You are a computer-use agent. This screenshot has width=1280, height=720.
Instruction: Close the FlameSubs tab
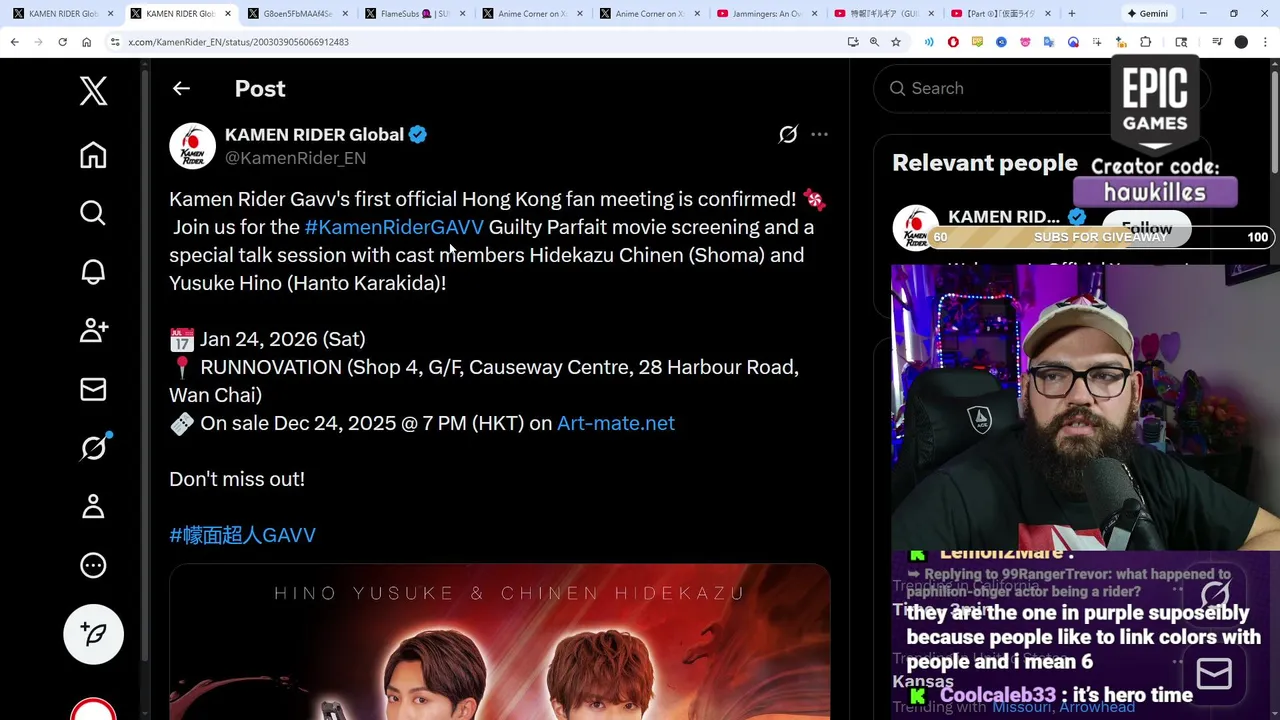462,14
